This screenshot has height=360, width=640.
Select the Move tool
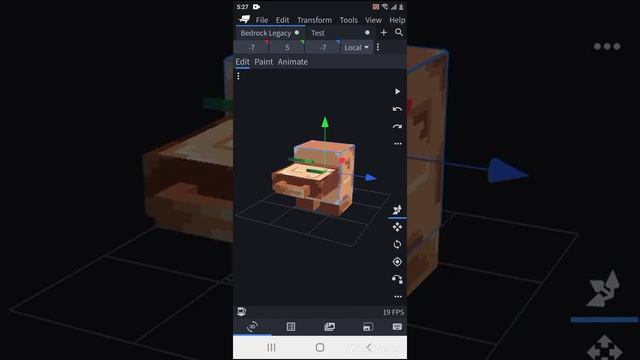click(x=397, y=227)
